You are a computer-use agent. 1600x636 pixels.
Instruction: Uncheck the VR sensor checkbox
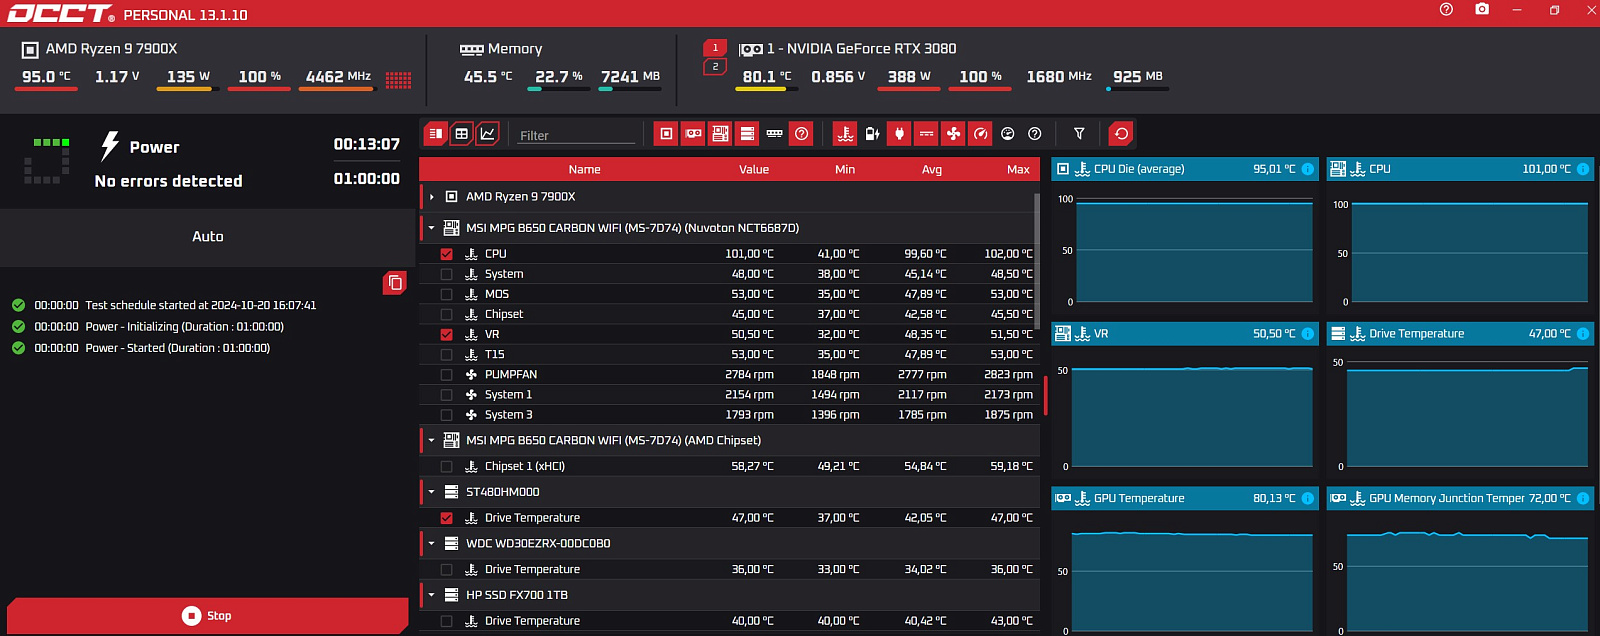[446, 334]
